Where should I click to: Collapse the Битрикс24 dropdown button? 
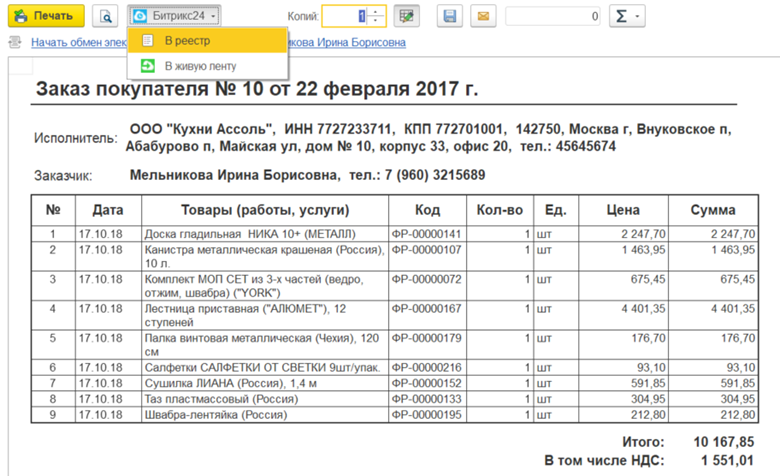(174, 16)
